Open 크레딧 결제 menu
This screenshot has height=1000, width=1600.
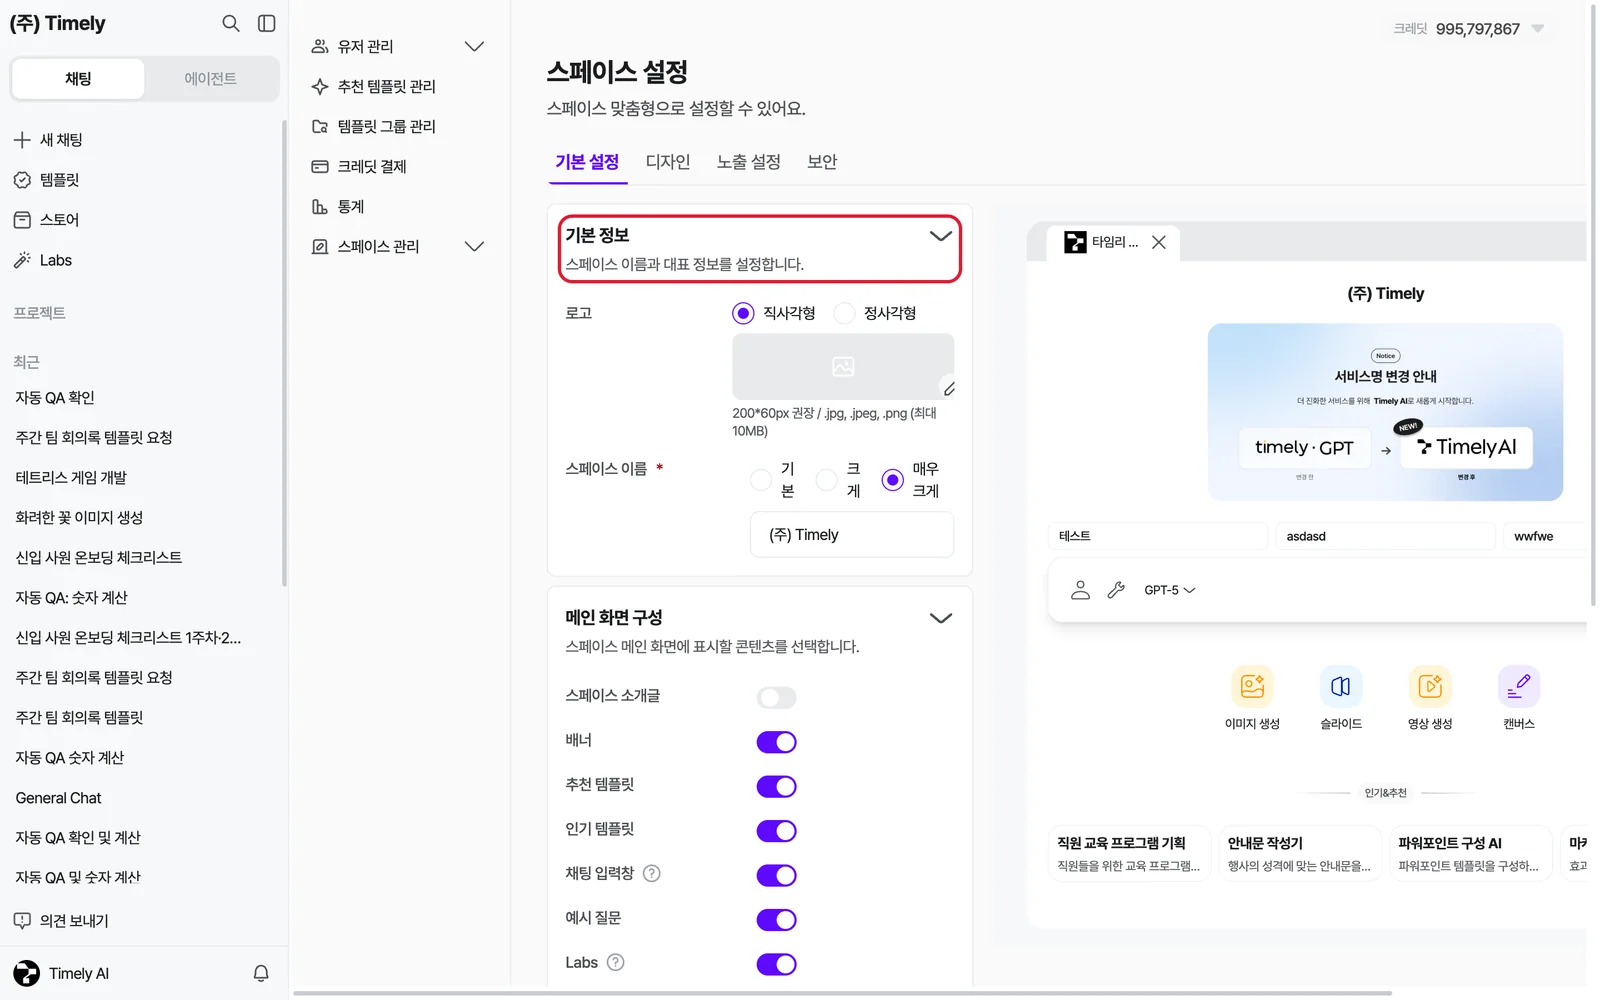coord(372,166)
